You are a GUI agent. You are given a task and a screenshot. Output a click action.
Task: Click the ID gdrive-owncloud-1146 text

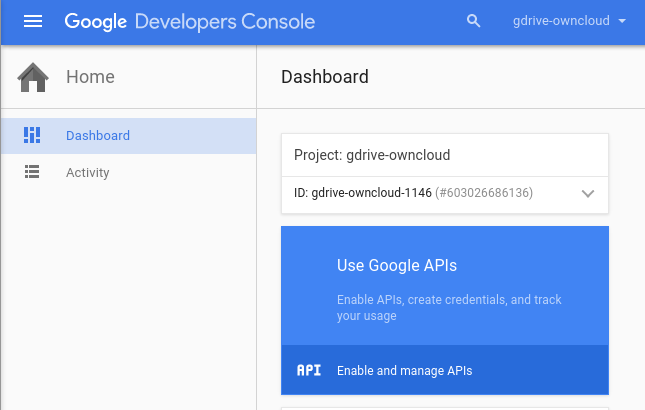coord(364,192)
